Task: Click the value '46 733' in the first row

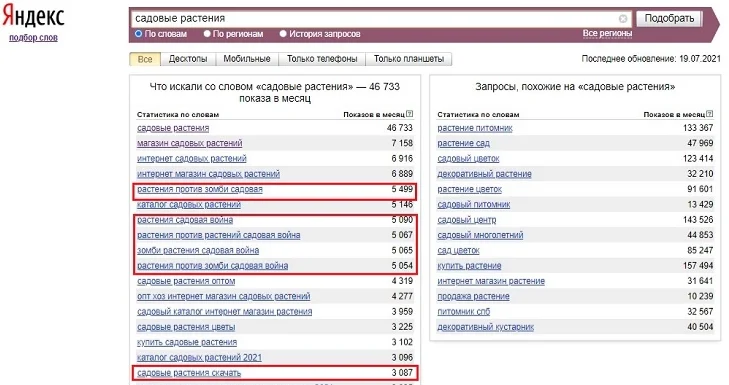Action: click(400, 128)
